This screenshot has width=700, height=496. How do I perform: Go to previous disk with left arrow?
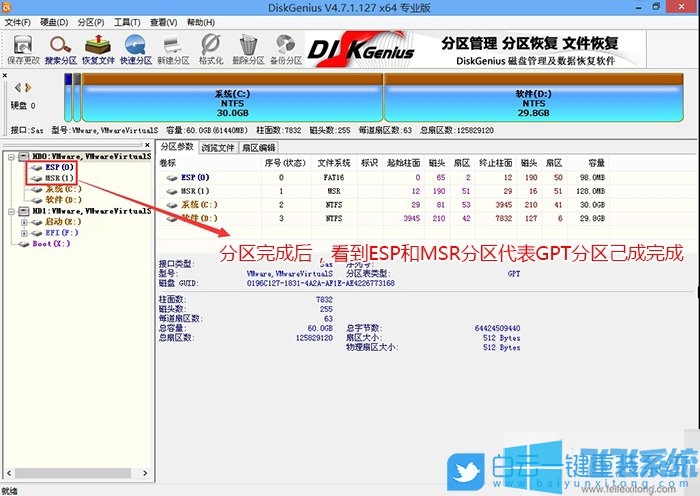(17, 88)
